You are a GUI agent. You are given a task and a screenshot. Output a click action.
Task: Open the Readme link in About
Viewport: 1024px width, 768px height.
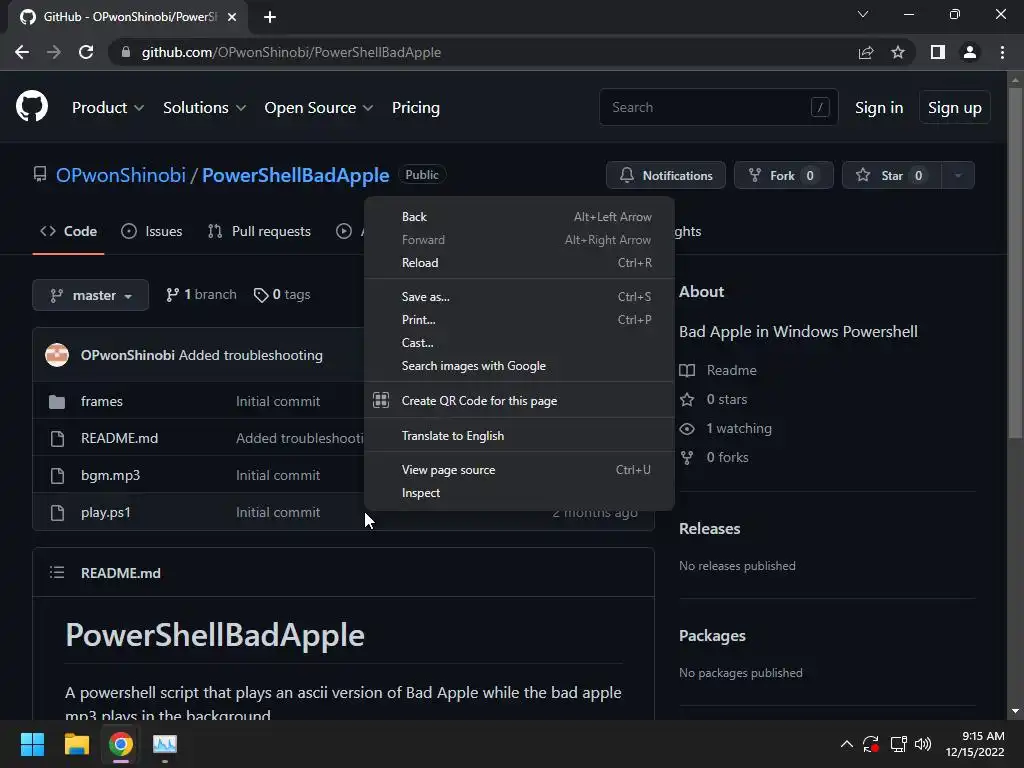[x=718, y=370]
